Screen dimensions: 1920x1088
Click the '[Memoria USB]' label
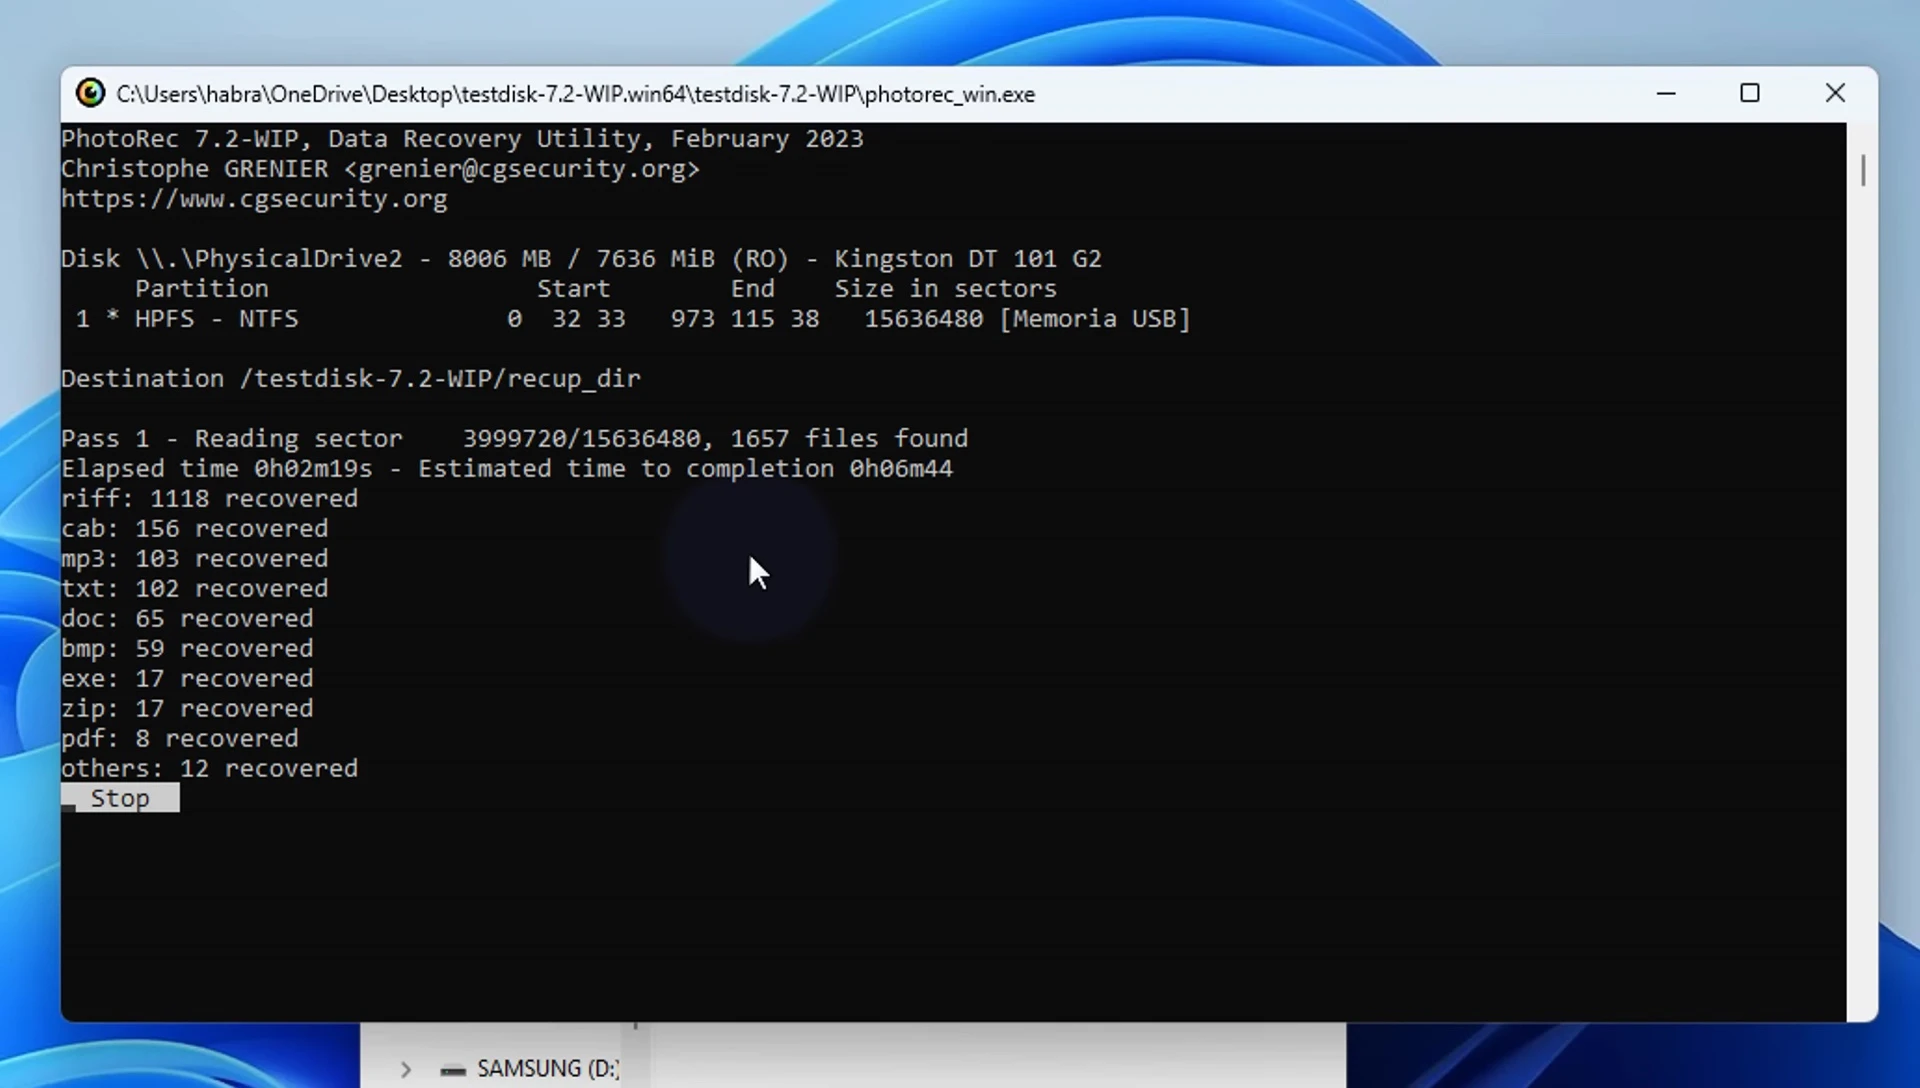click(1095, 319)
